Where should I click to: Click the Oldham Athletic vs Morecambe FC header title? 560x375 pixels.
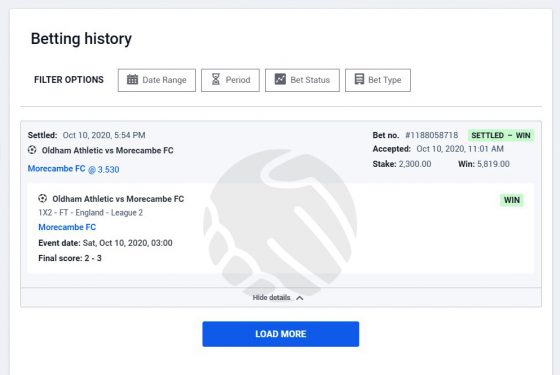point(108,150)
